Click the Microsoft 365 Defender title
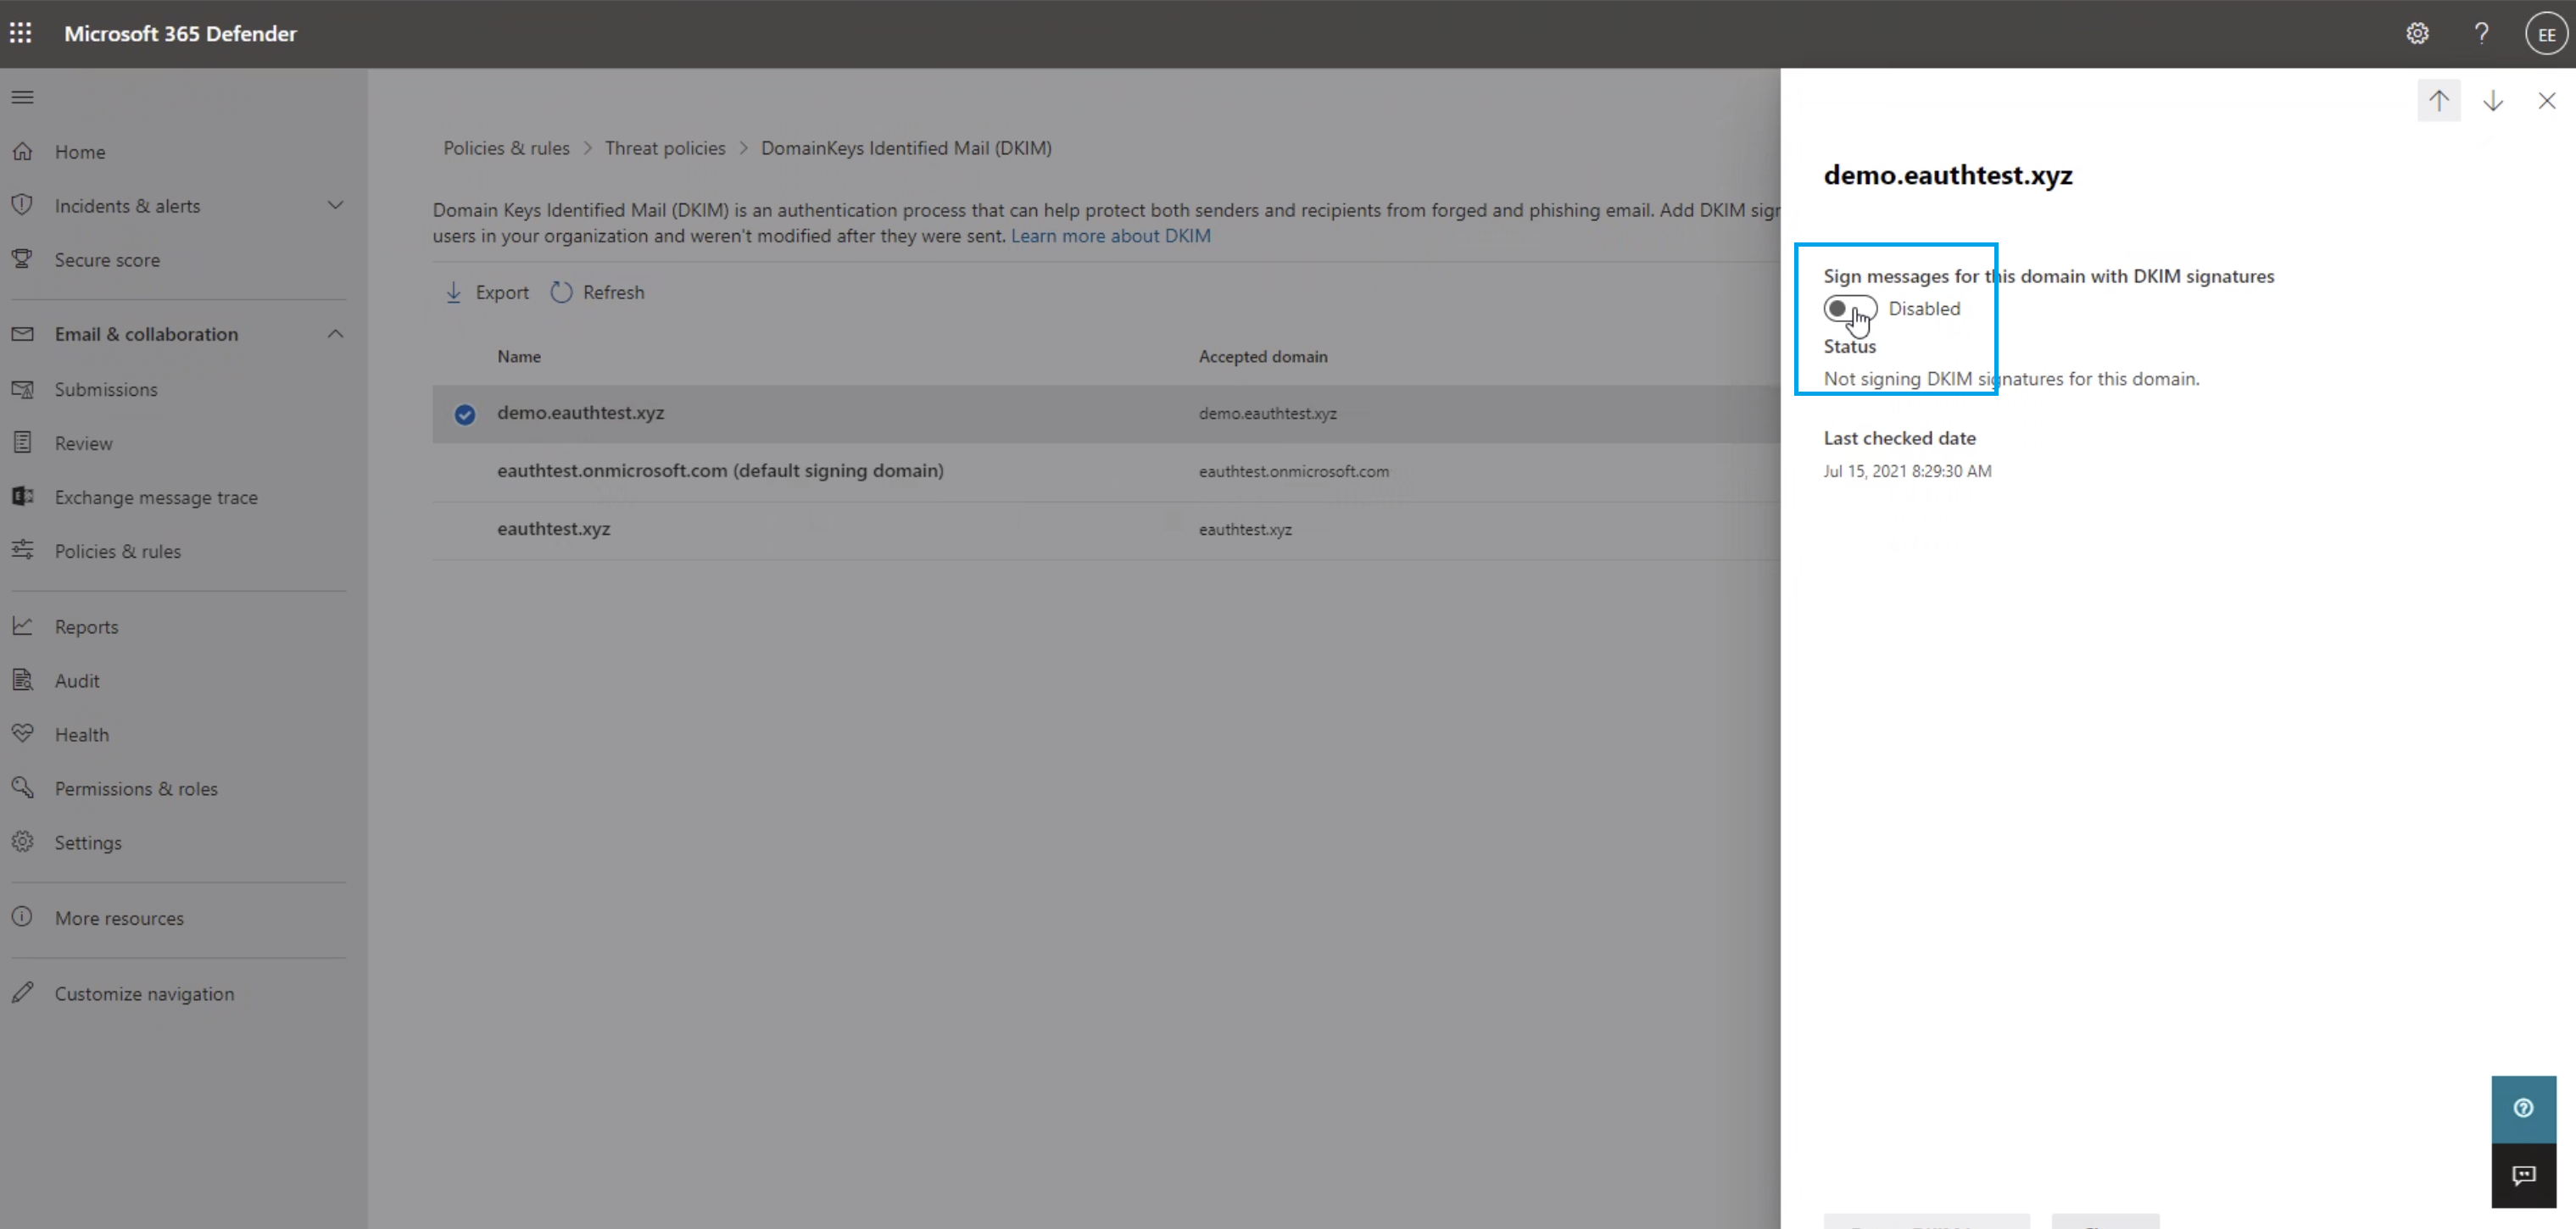Viewport: 2576px width, 1229px height. (180, 33)
